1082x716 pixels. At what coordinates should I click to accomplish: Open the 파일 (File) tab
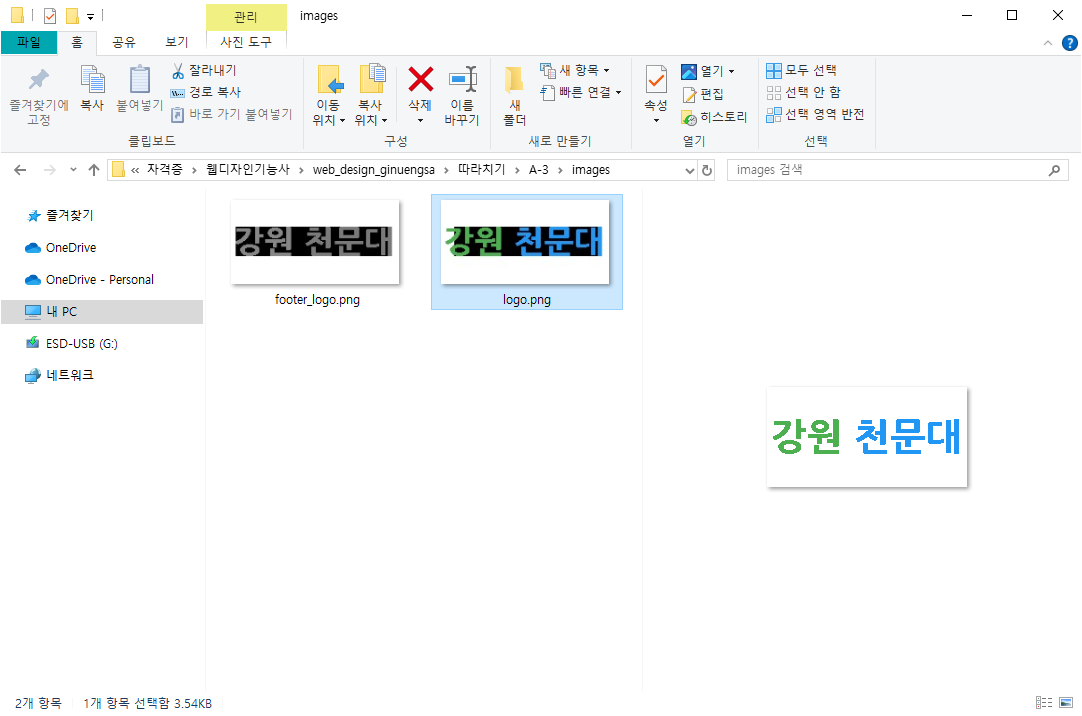coord(28,42)
